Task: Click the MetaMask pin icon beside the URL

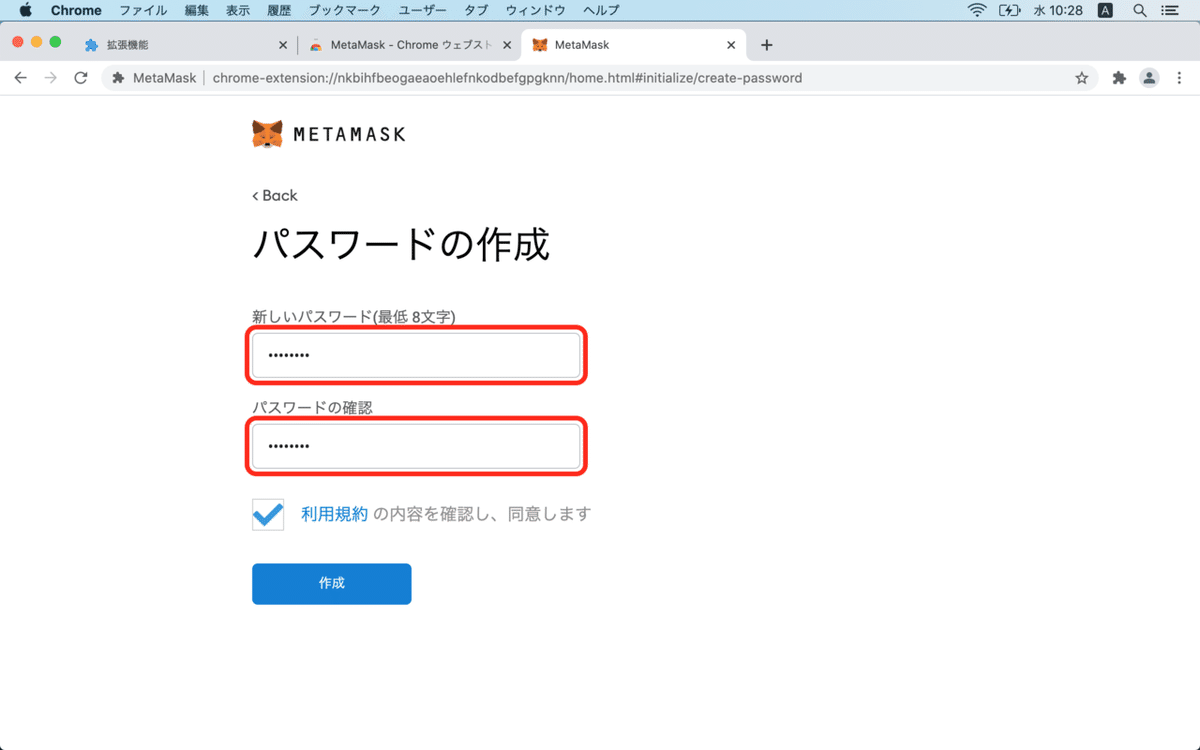Action: [x=119, y=77]
